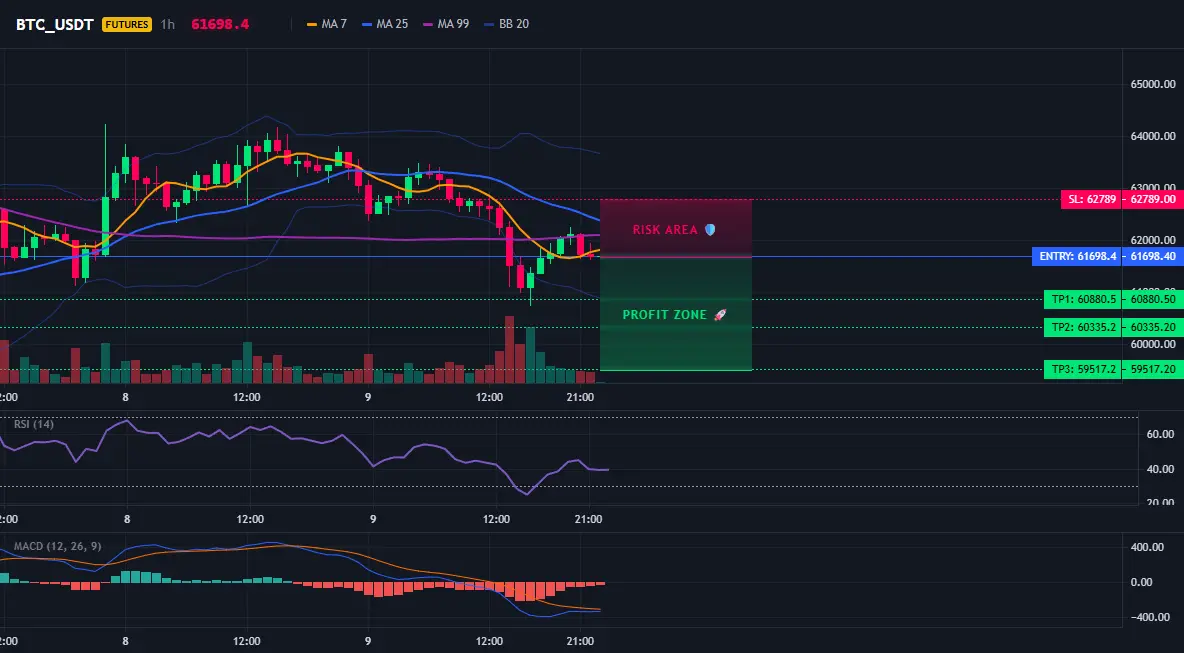Toggle the MA 25 legend item
This screenshot has width=1184, height=653.
point(385,24)
